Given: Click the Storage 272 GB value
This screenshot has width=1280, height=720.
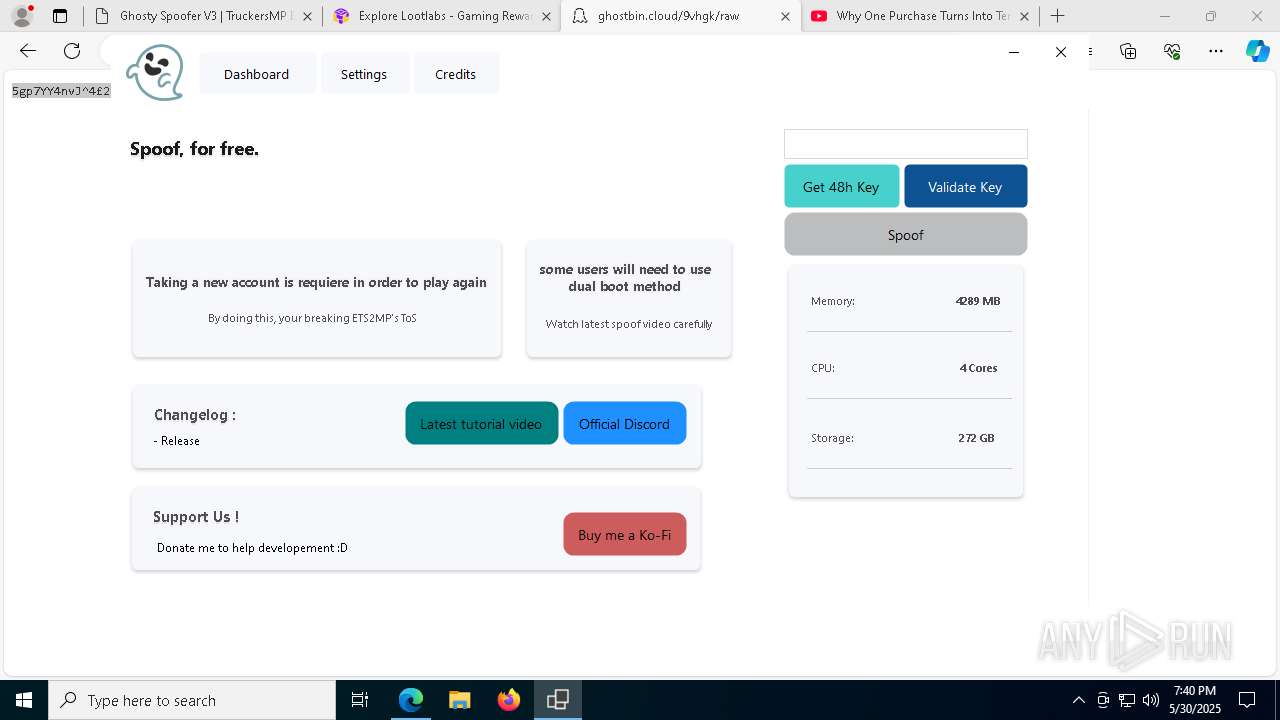Looking at the screenshot, I should pos(976,438).
